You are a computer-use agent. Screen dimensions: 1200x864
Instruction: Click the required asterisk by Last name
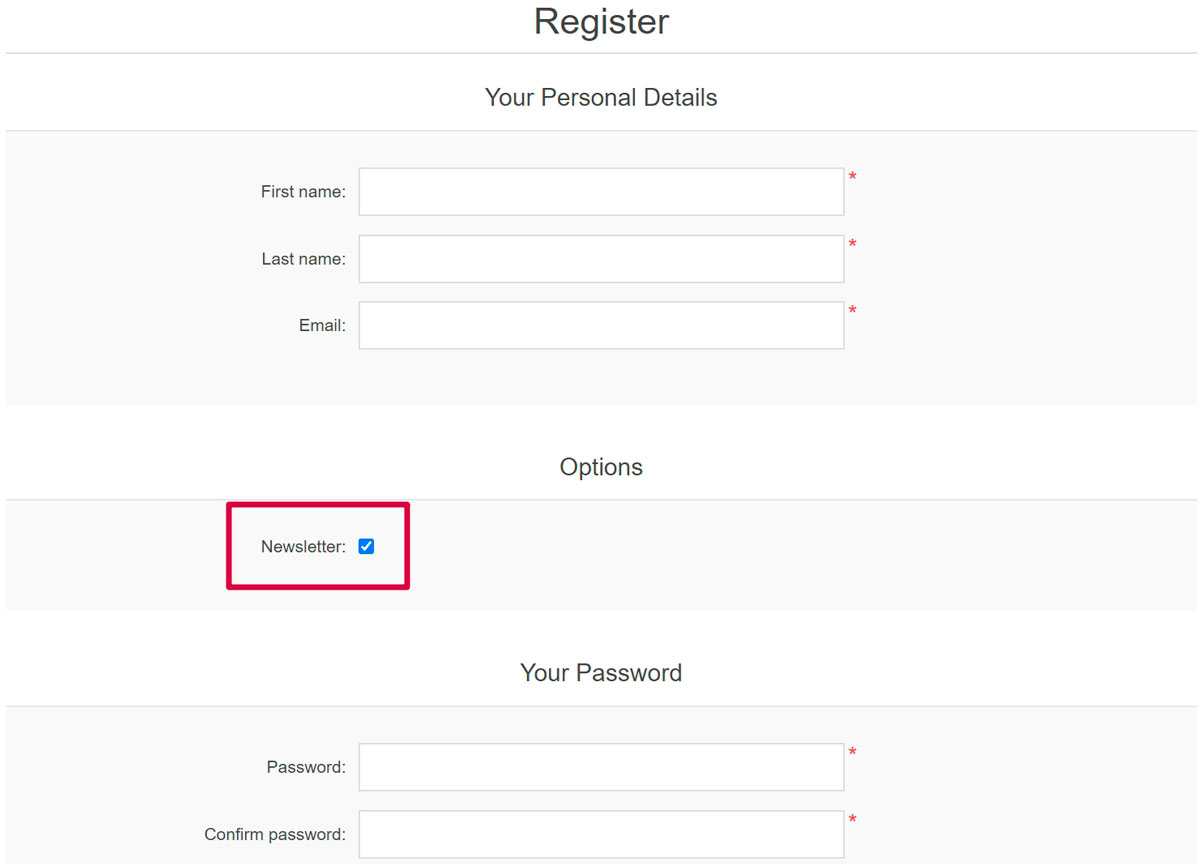[x=853, y=245]
